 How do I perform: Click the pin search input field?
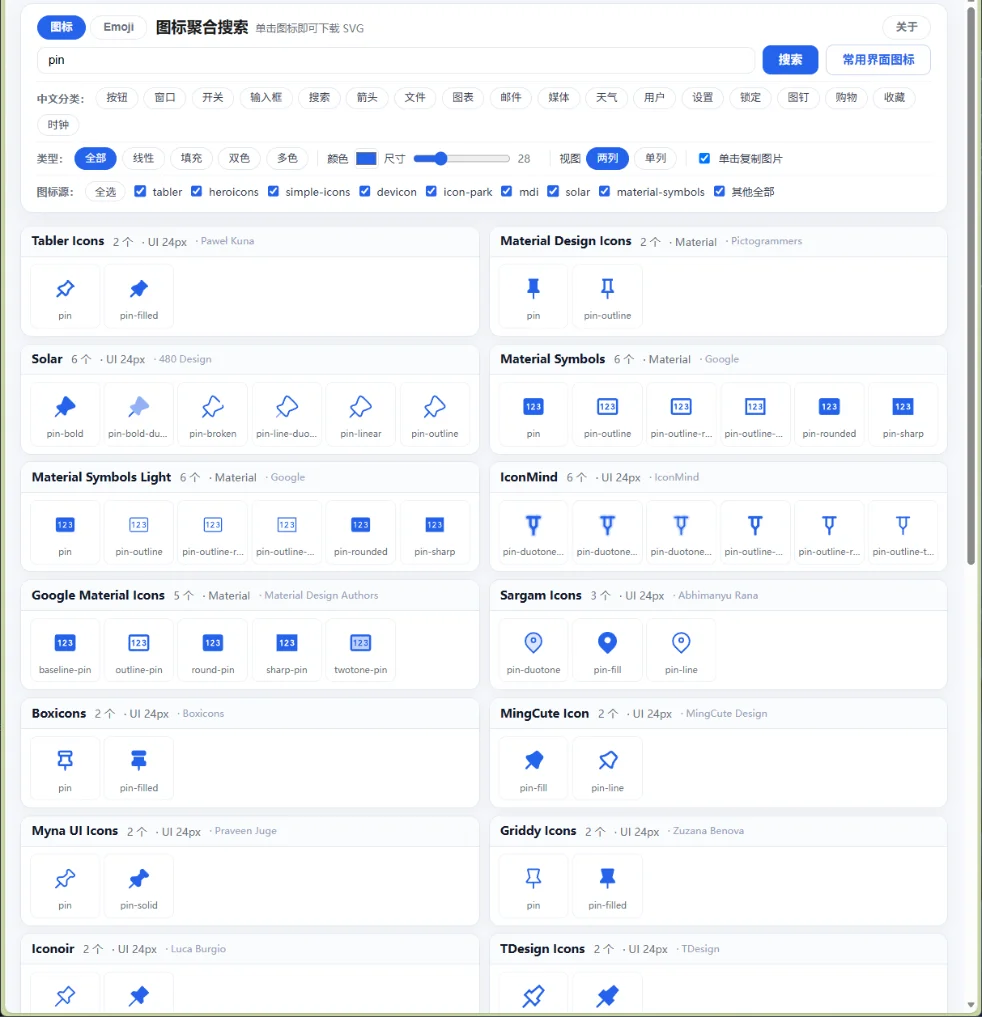pyautogui.click(x=396, y=60)
